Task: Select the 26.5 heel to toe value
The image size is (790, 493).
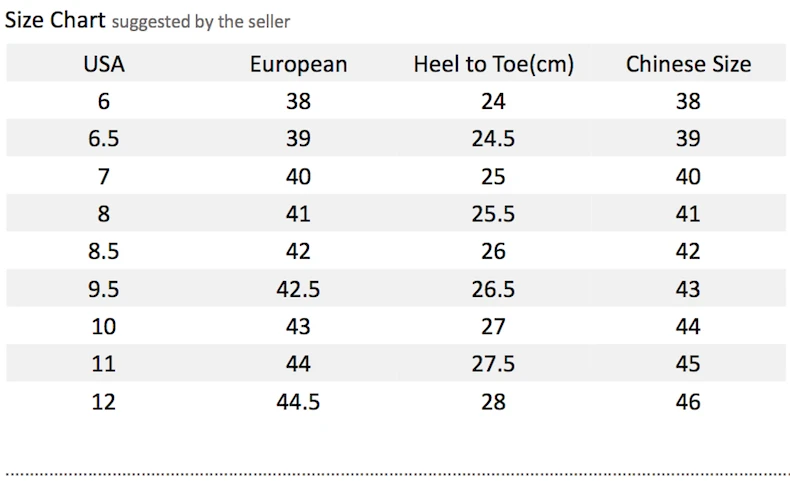Action: tap(493, 289)
